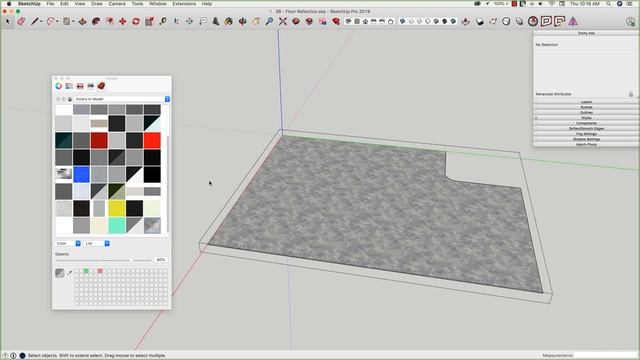Image resolution: width=640 pixels, height=360 pixels.
Task: Click the account profile icon in the toolbar
Action: pyautogui.click(x=631, y=22)
